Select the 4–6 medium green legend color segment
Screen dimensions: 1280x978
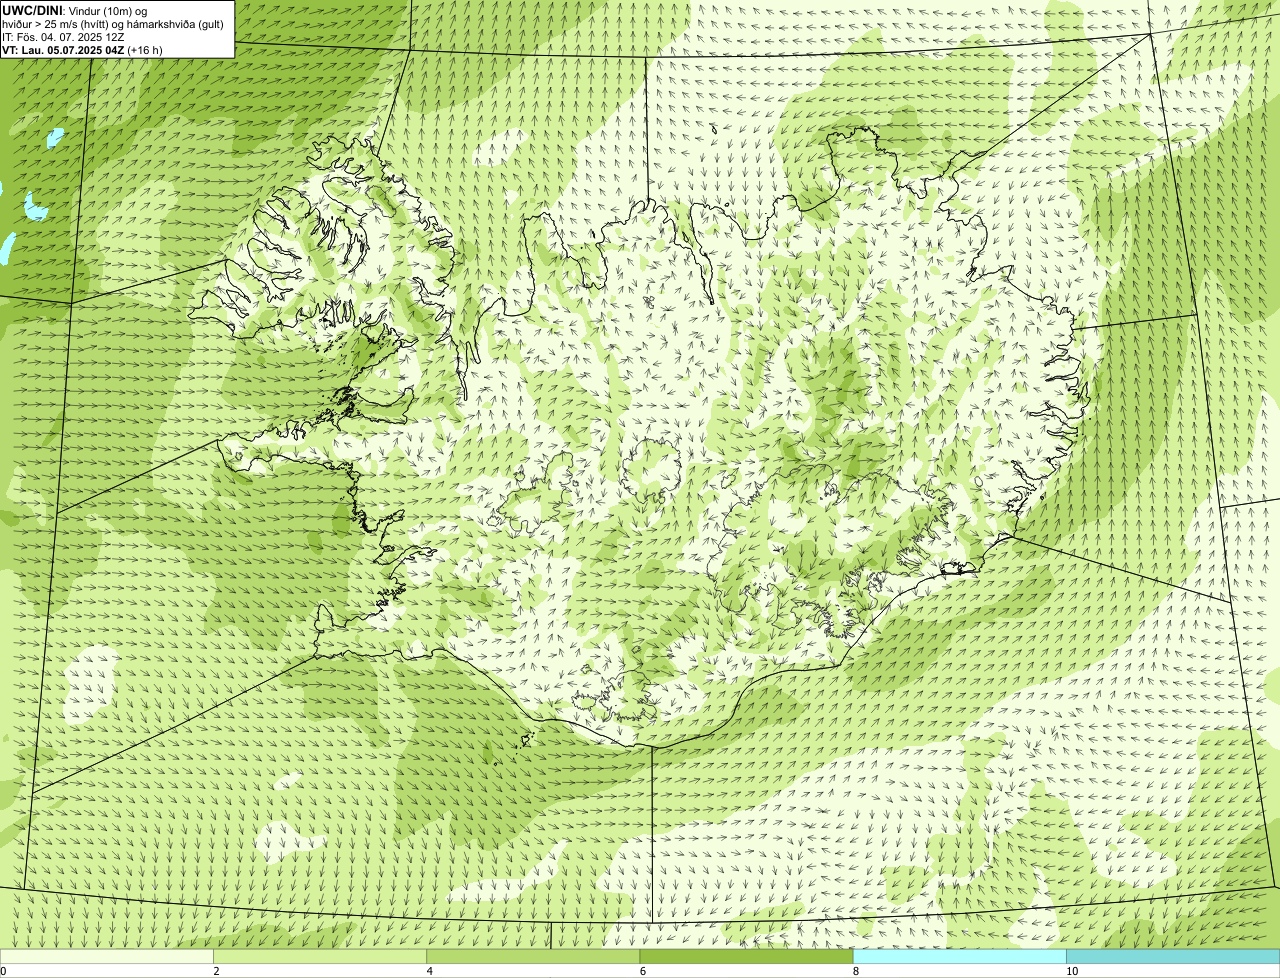(533, 956)
